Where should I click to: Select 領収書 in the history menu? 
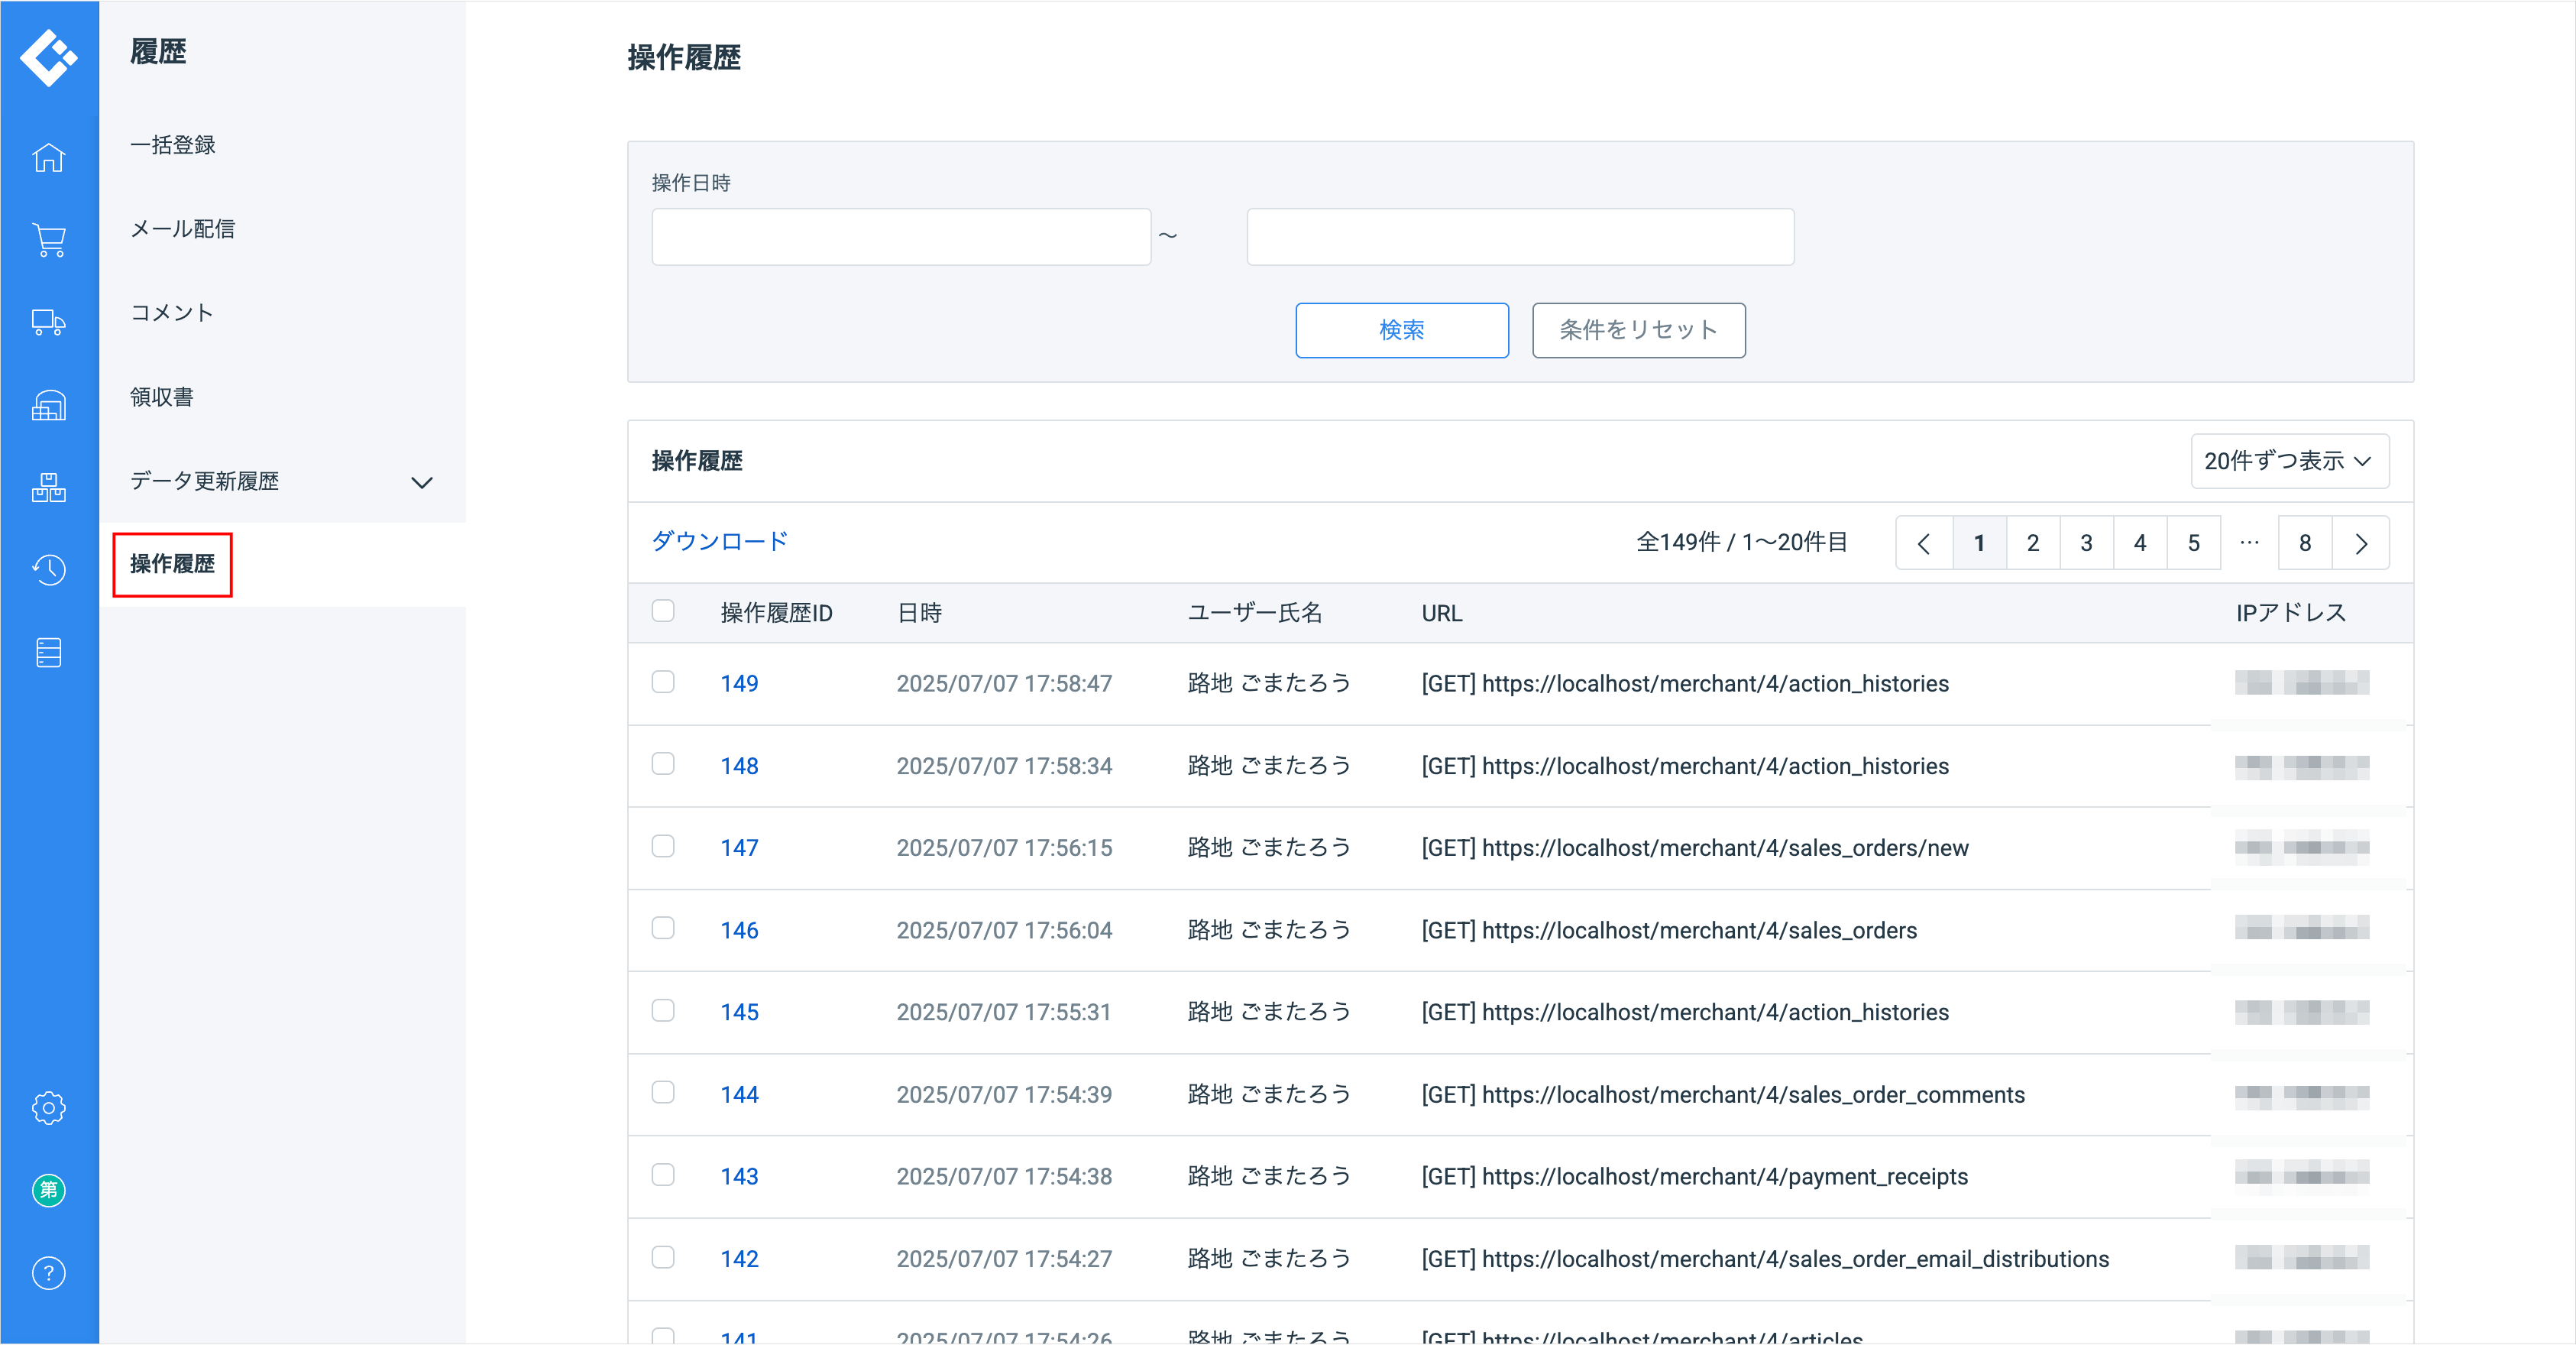pyautogui.click(x=162, y=397)
